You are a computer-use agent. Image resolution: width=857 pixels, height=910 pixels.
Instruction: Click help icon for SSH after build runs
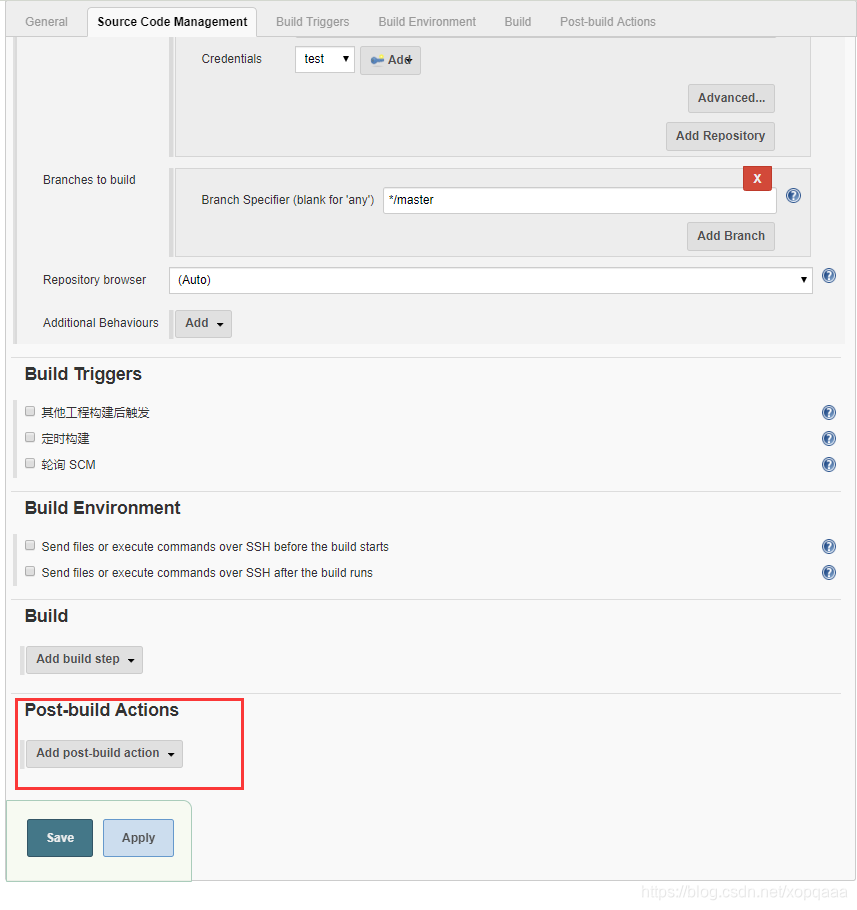(x=828, y=572)
